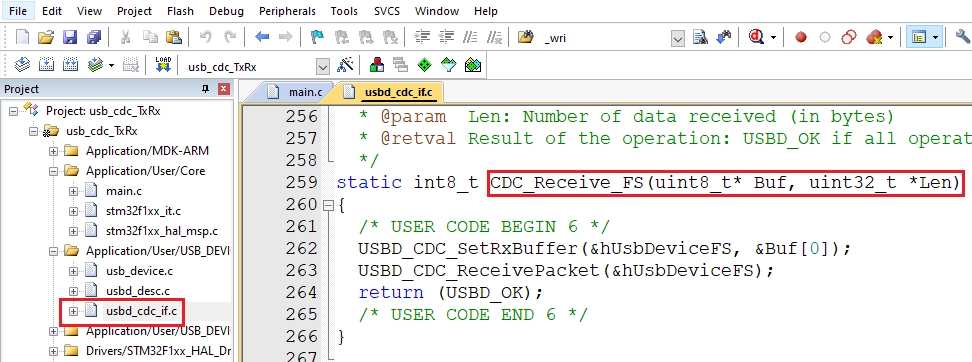Click the Redo arrow icon
Screen dimensions: 972x362
(229, 37)
